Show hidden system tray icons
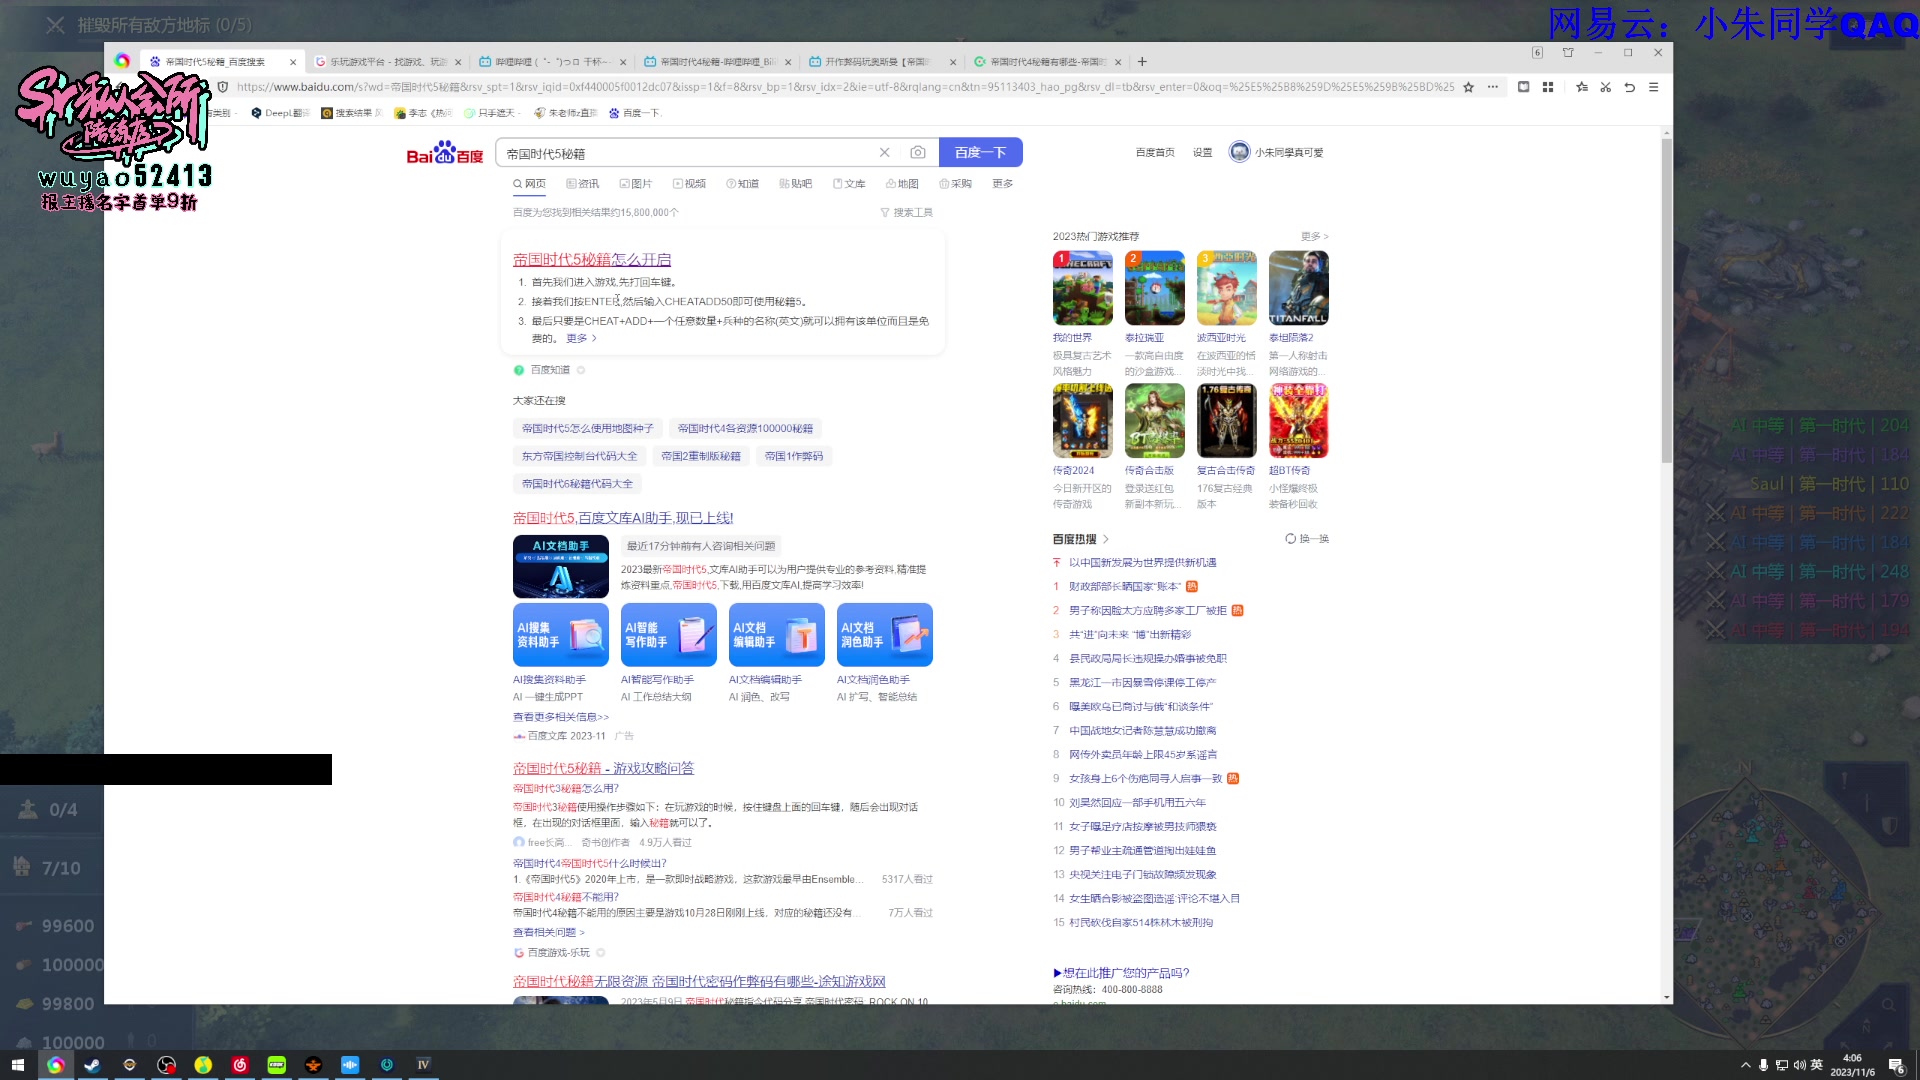1920x1080 pixels. [1746, 1066]
